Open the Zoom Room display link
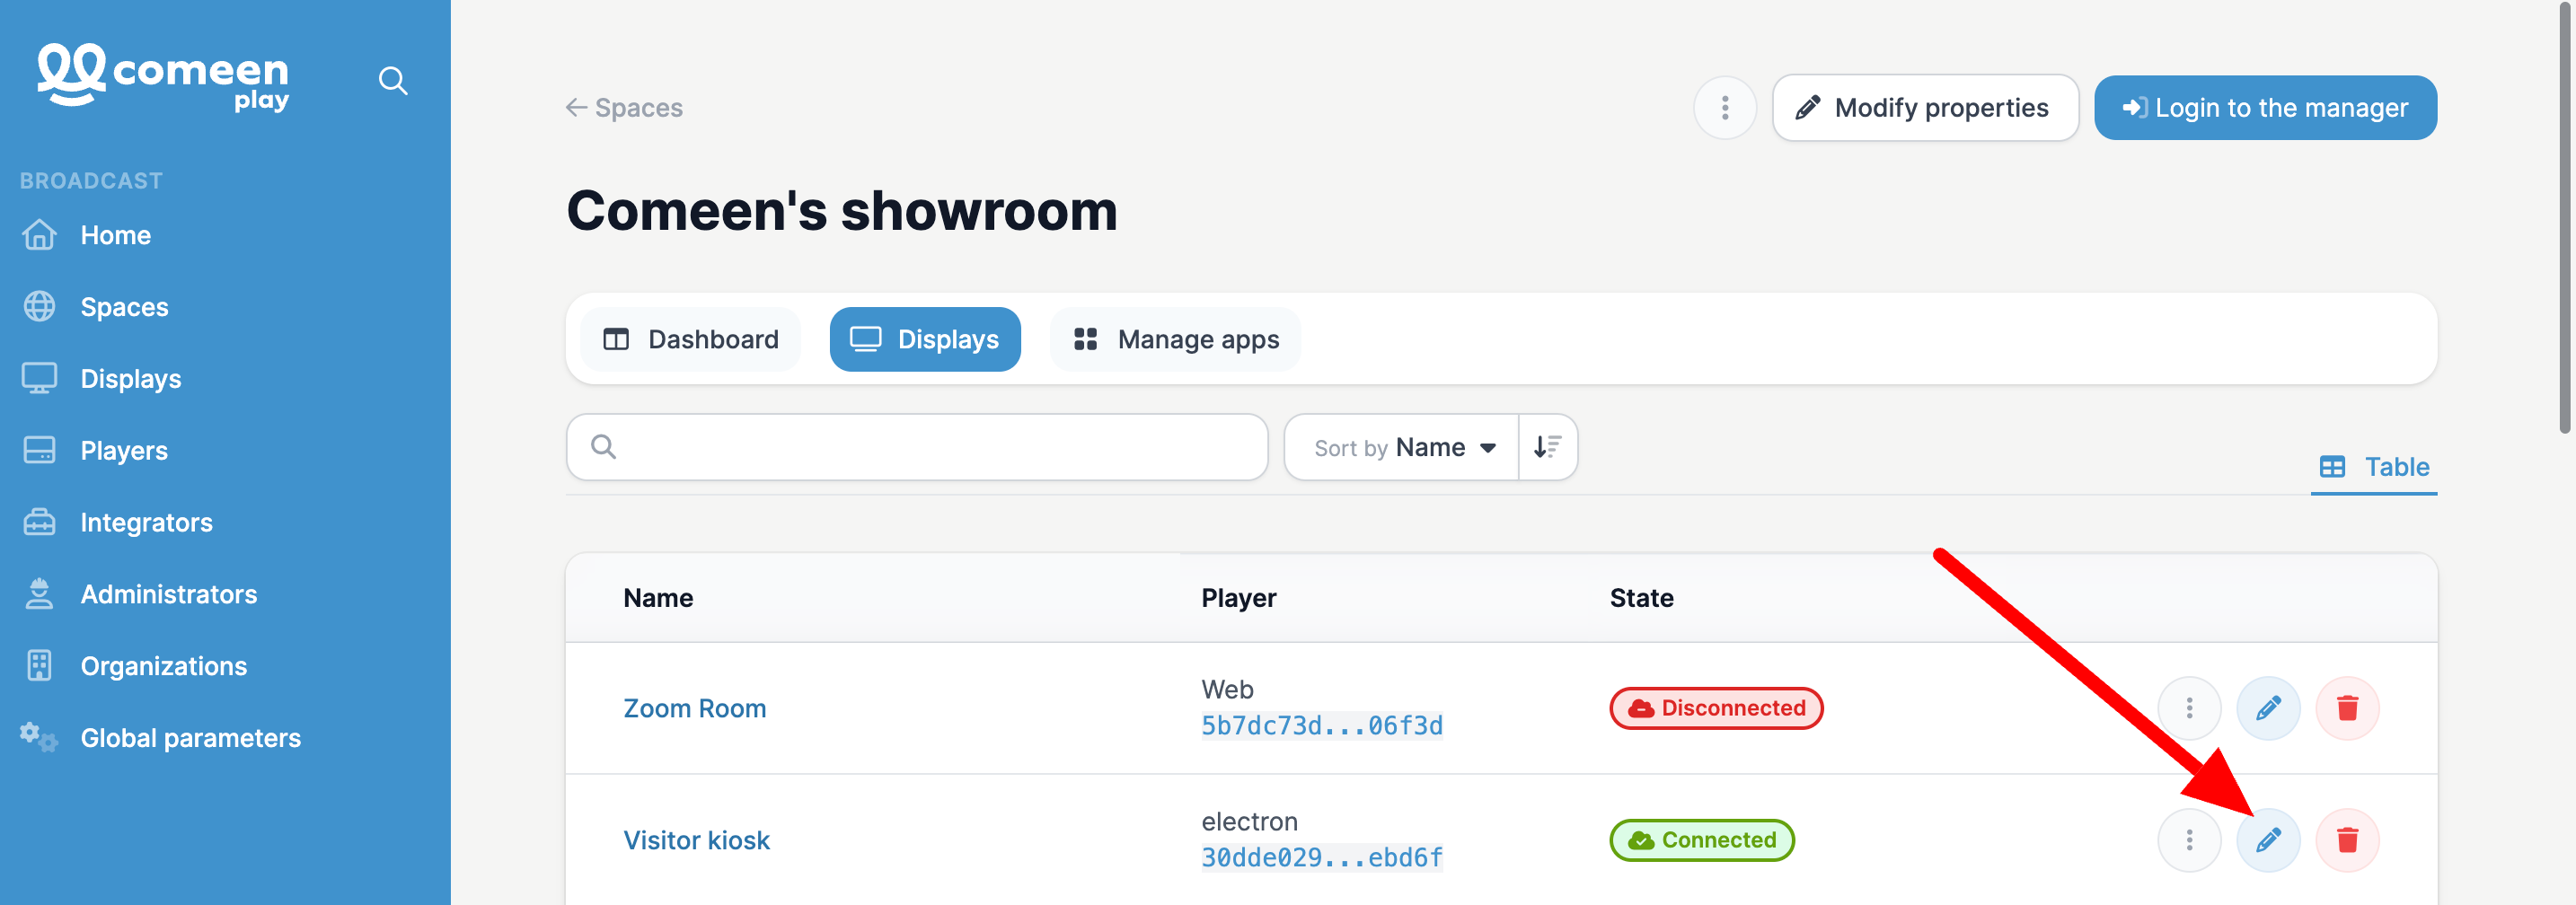Image resolution: width=2576 pixels, height=905 pixels. pyautogui.click(x=695, y=708)
